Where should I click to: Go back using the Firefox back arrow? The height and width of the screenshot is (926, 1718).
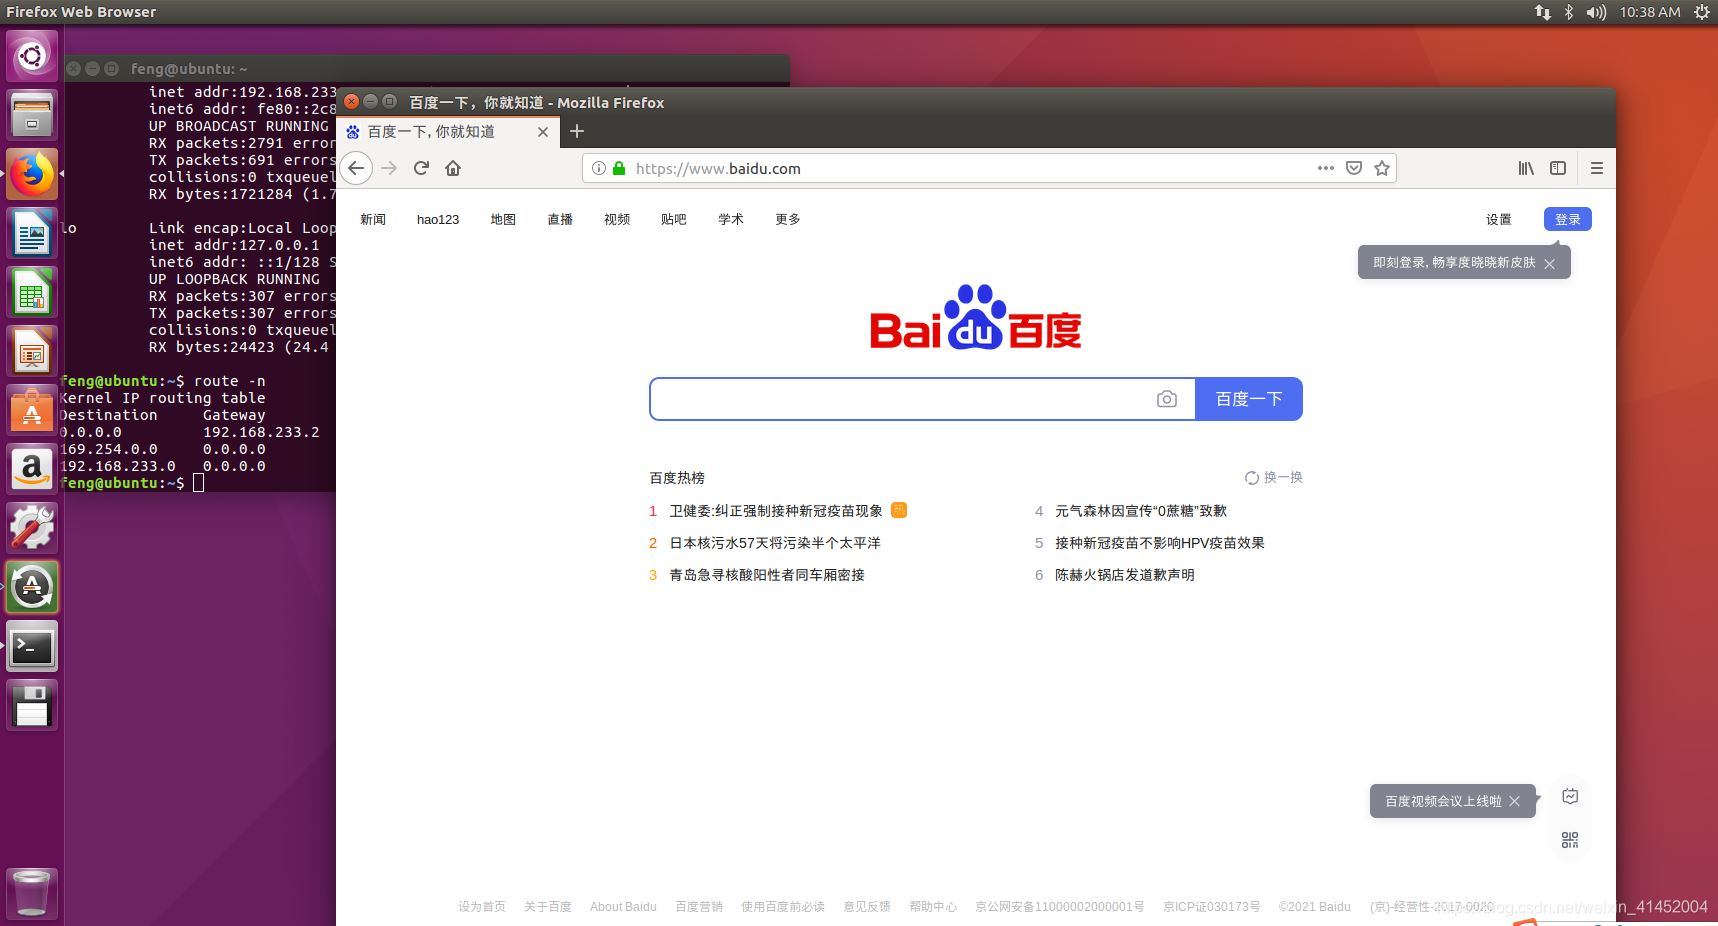(356, 168)
